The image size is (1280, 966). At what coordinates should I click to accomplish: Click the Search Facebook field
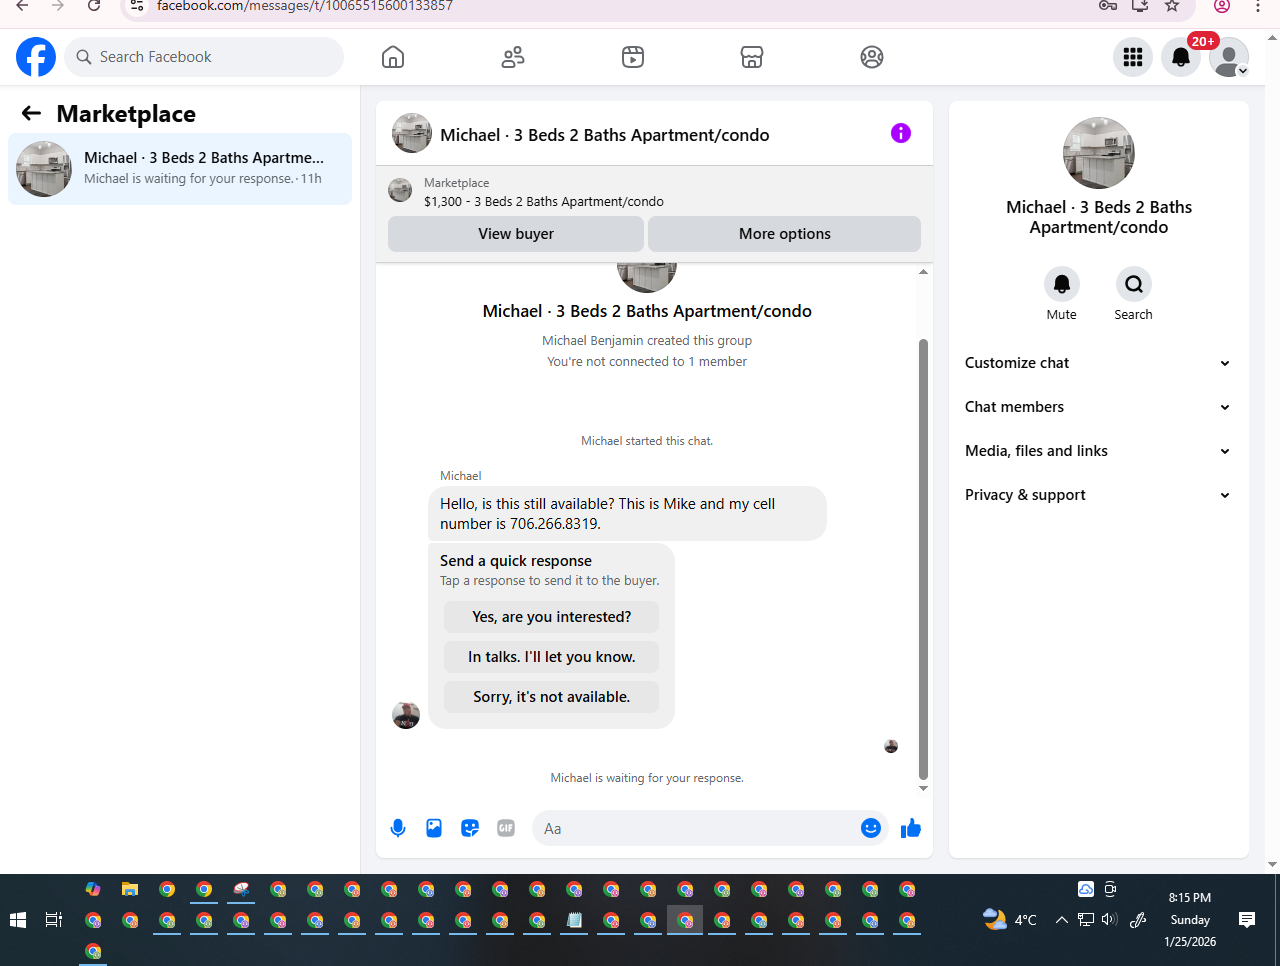point(204,57)
